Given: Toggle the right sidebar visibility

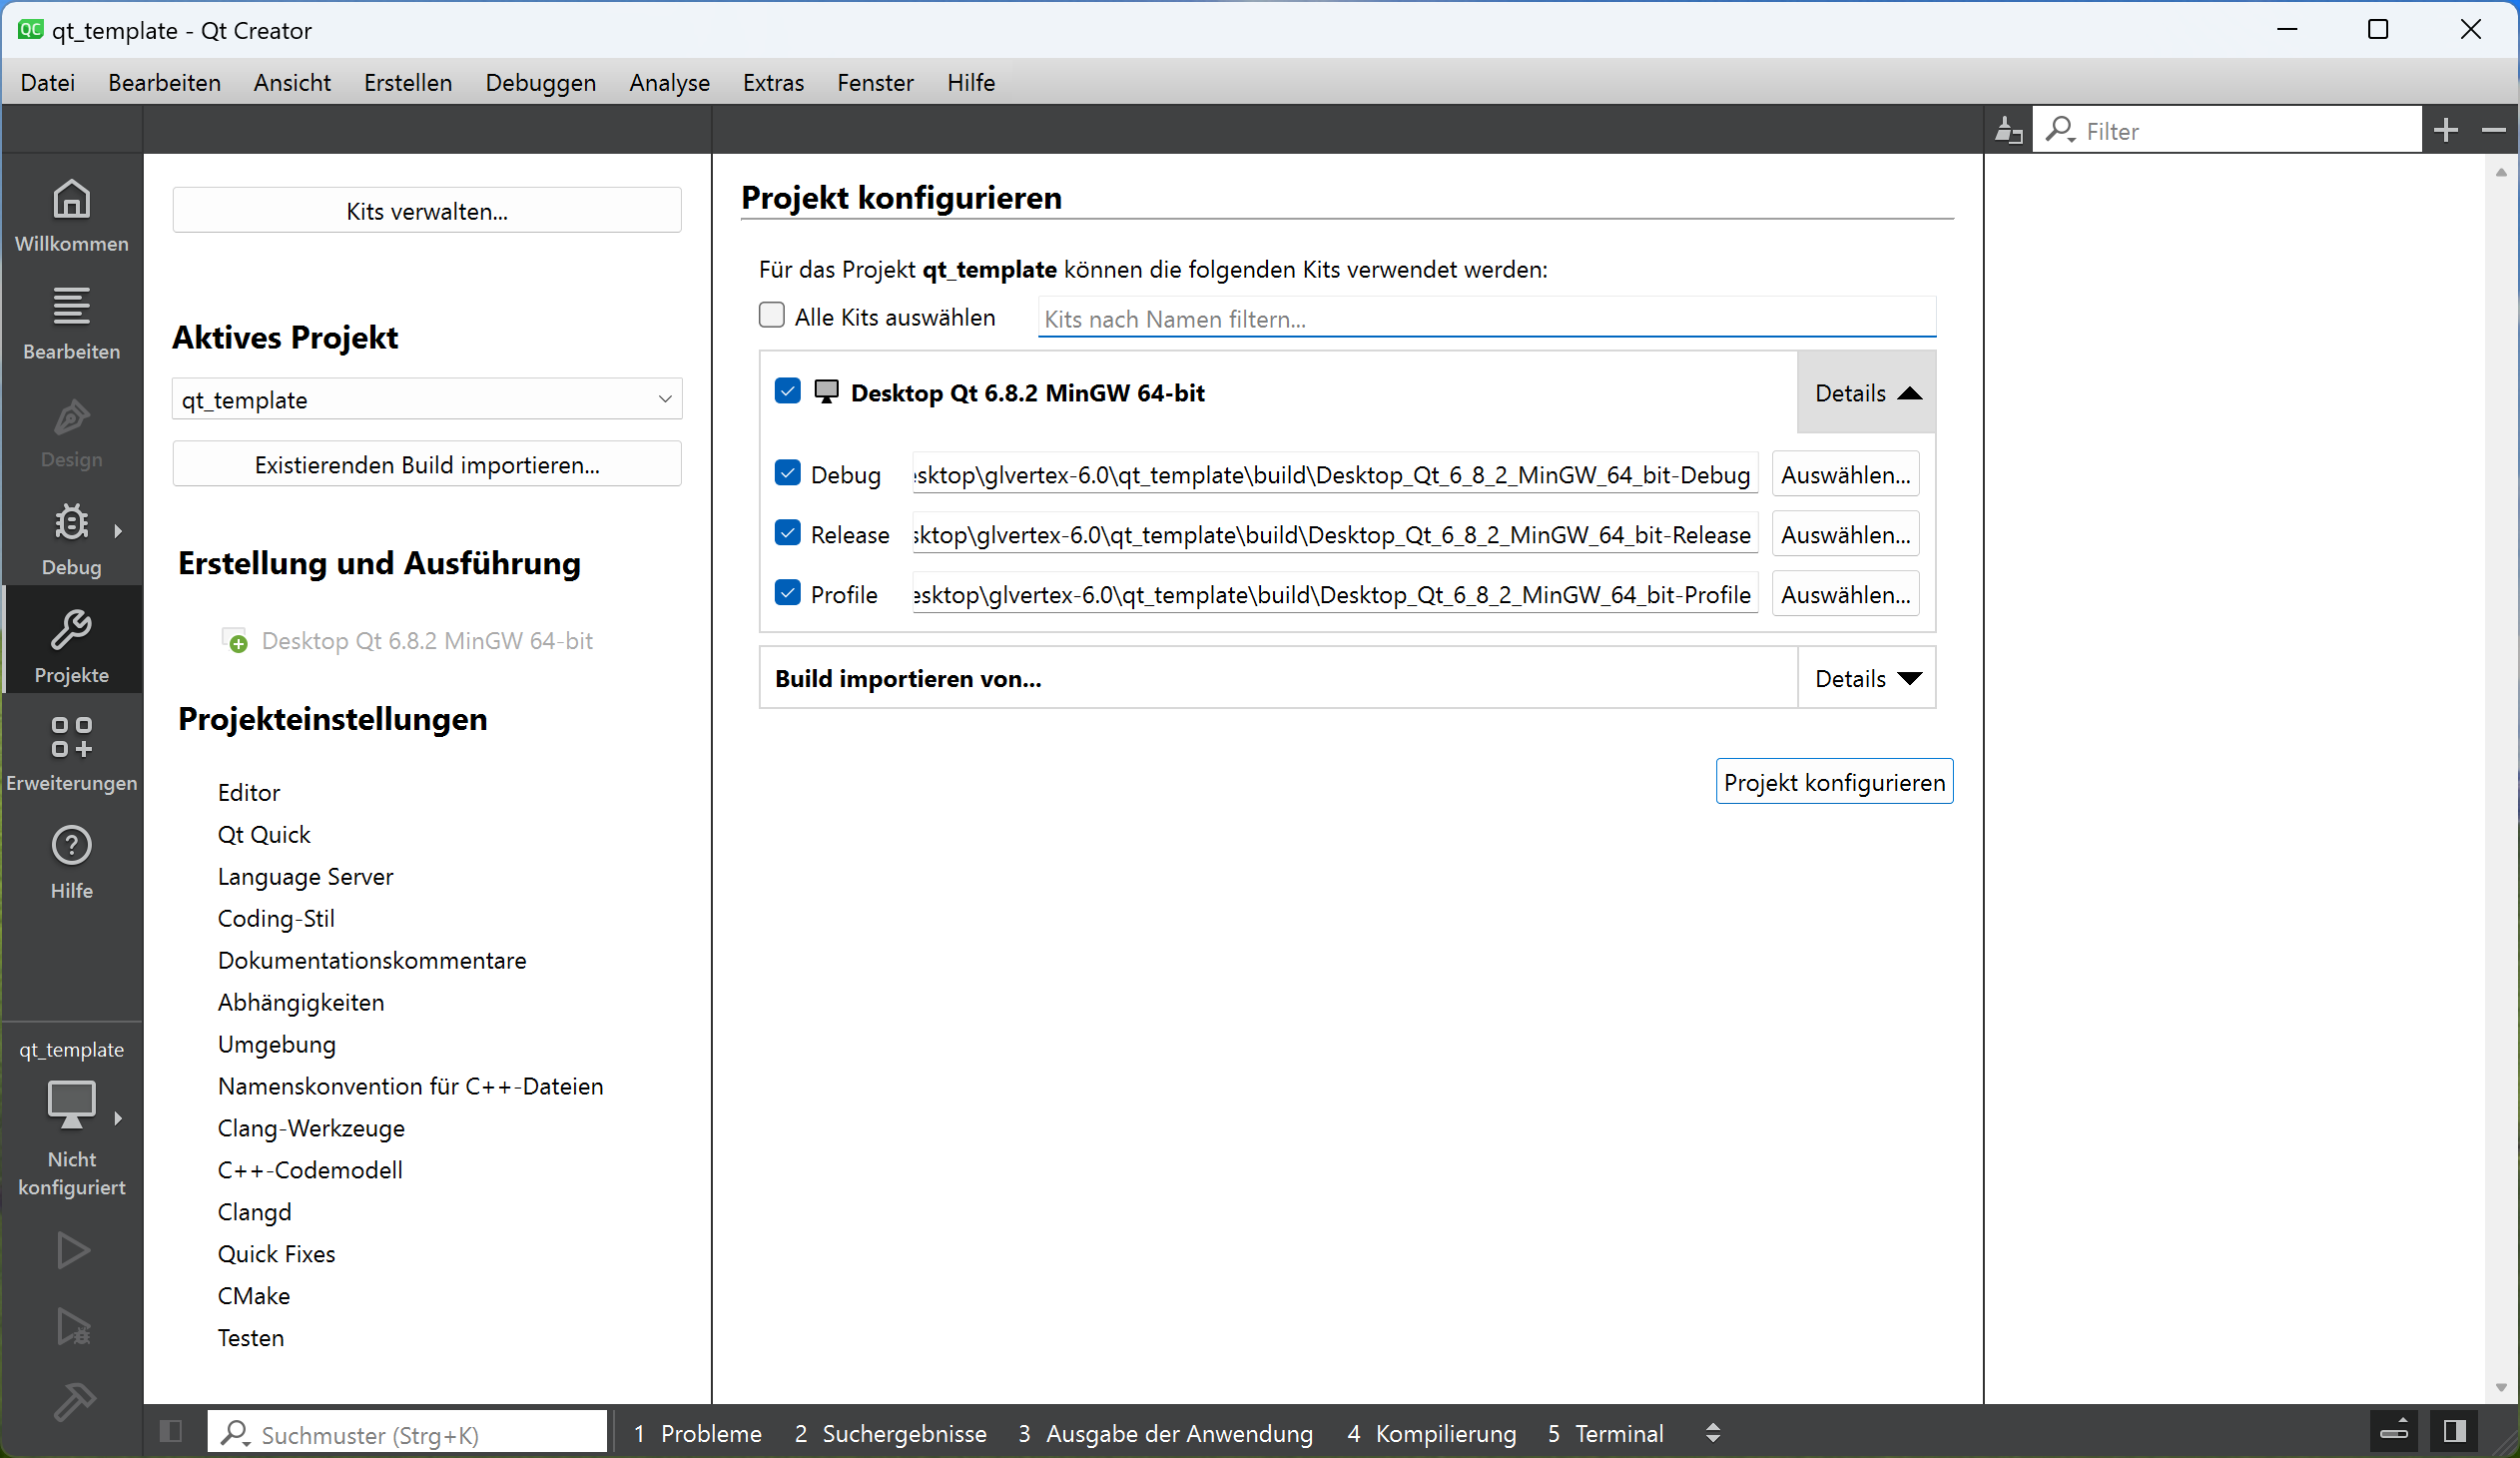Looking at the screenshot, I should (x=2454, y=1431).
